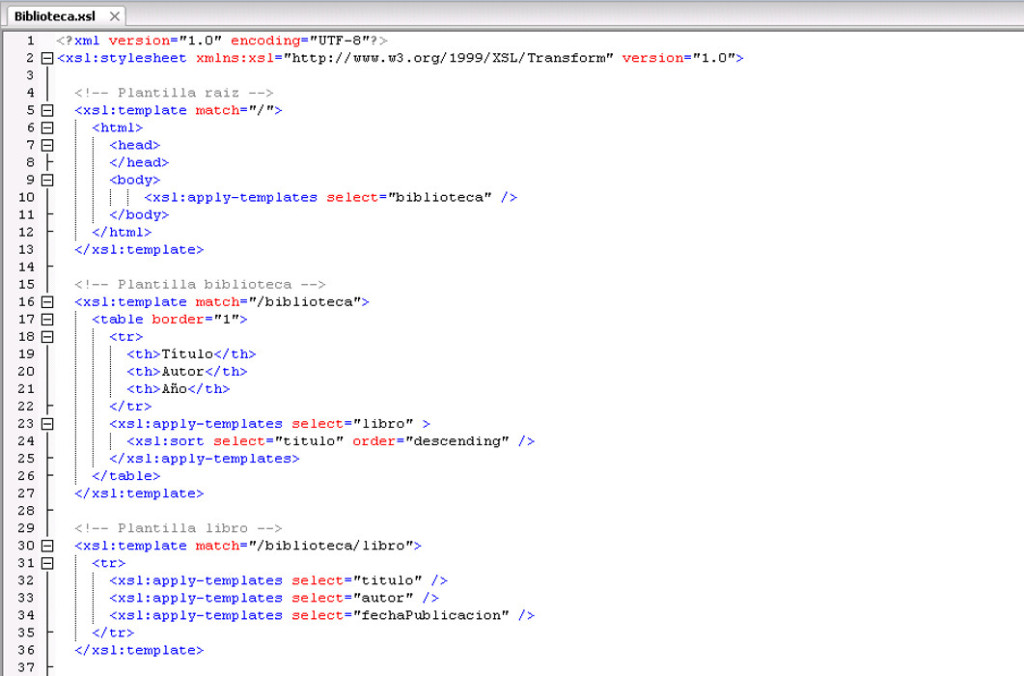Click the namespace URL on line 2
Screen dimensions: 1024x676
[449, 58]
